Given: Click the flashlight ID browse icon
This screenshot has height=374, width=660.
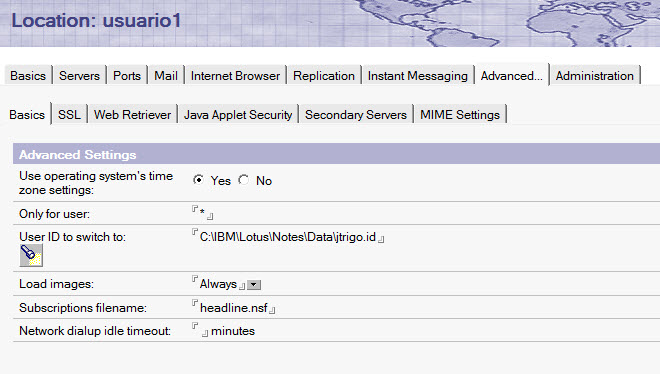Looking at the screenshot, I should tap(31, 255).
